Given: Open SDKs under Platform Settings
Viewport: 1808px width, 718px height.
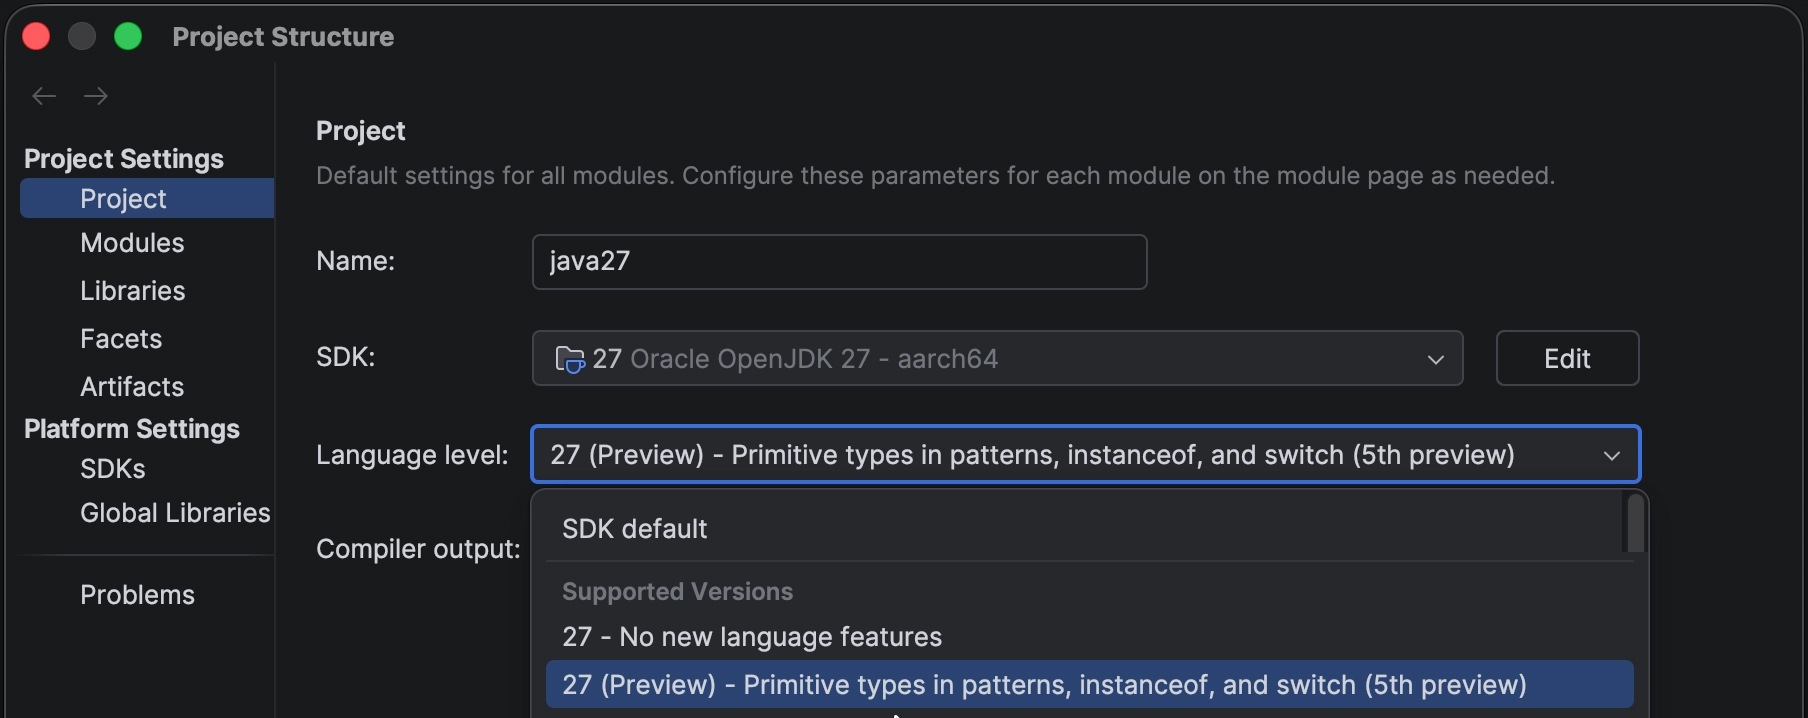Looking at the screenshot, I should 113,469.
